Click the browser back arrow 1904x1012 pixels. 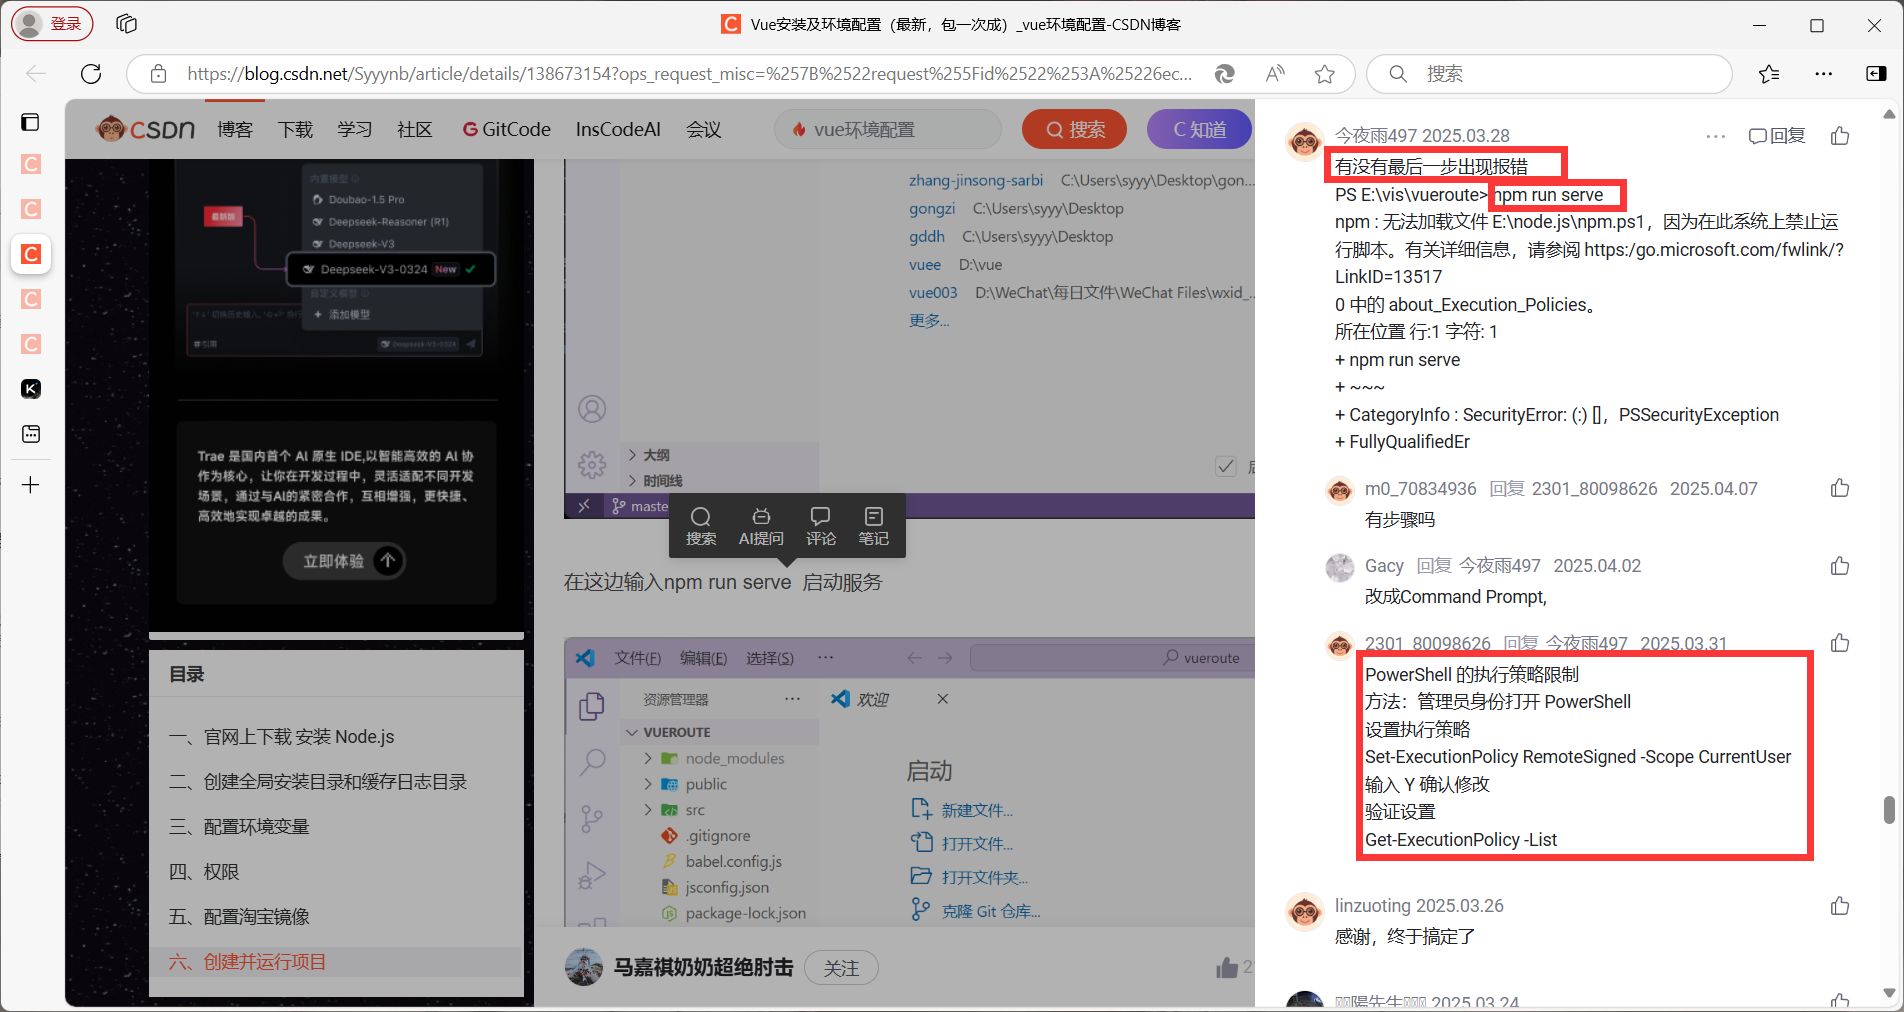(x=36, y=74)
